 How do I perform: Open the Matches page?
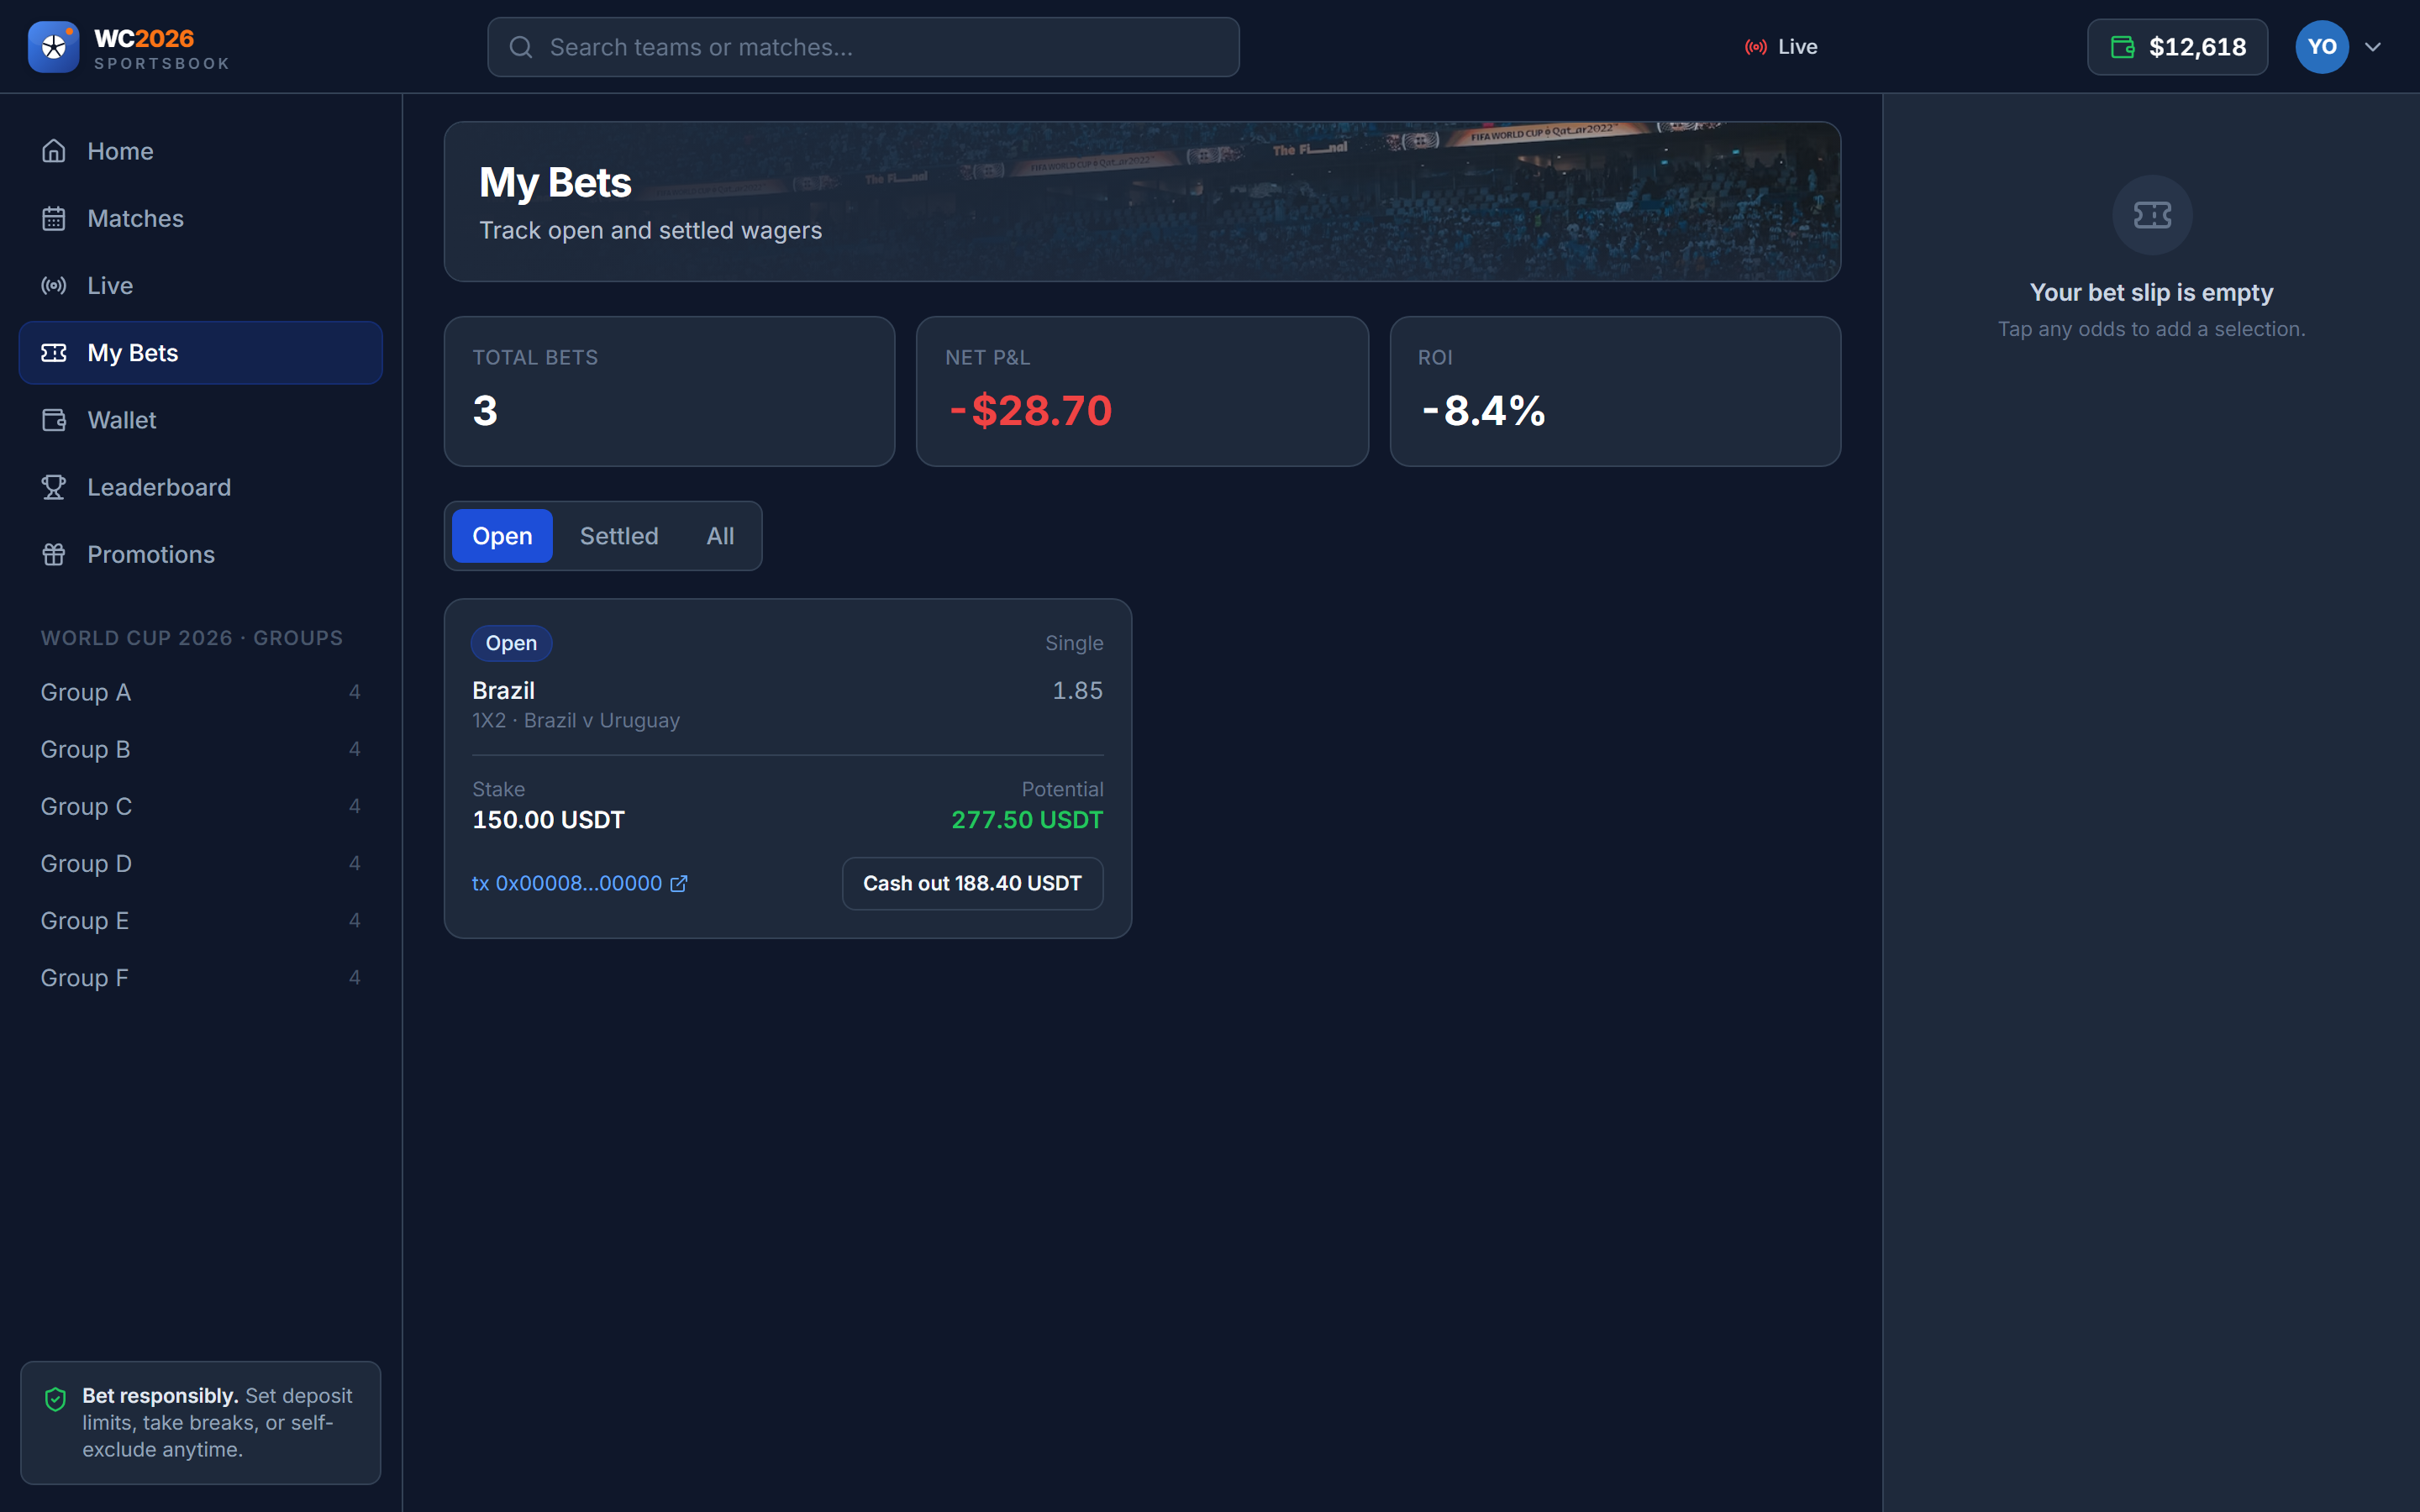(201, 218)
